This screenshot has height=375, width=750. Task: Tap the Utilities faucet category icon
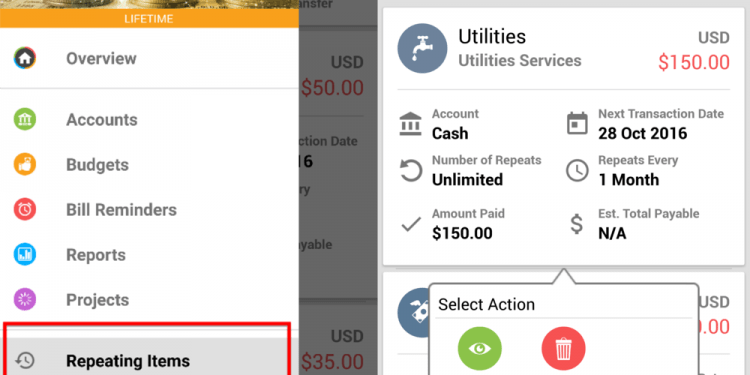click(x=422, y=48)
